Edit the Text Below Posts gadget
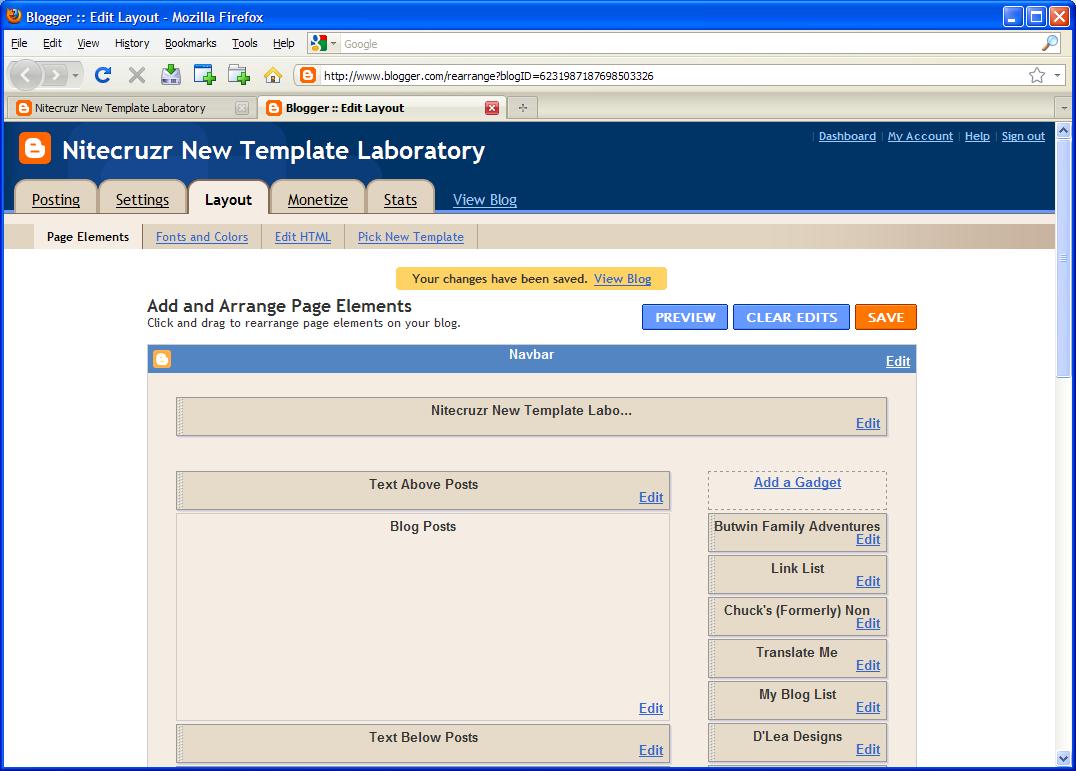Screen dimensions: 1076x771 [x=651, y=750]
